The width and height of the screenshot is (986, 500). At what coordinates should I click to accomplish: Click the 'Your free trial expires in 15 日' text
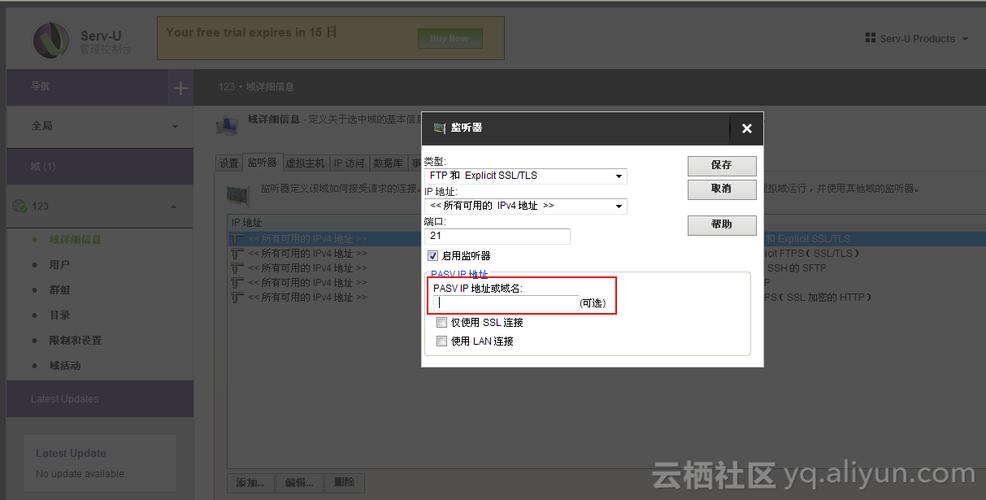[251, 32]
